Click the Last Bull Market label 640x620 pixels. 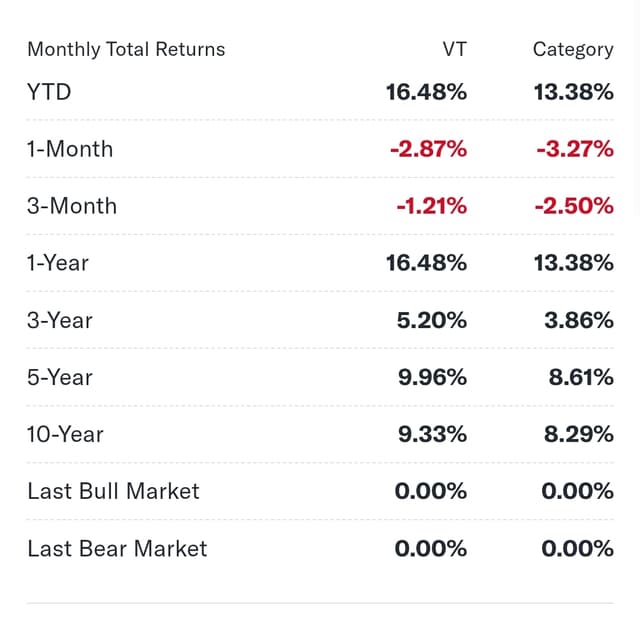pyautogui.click(x=113, y=491)
